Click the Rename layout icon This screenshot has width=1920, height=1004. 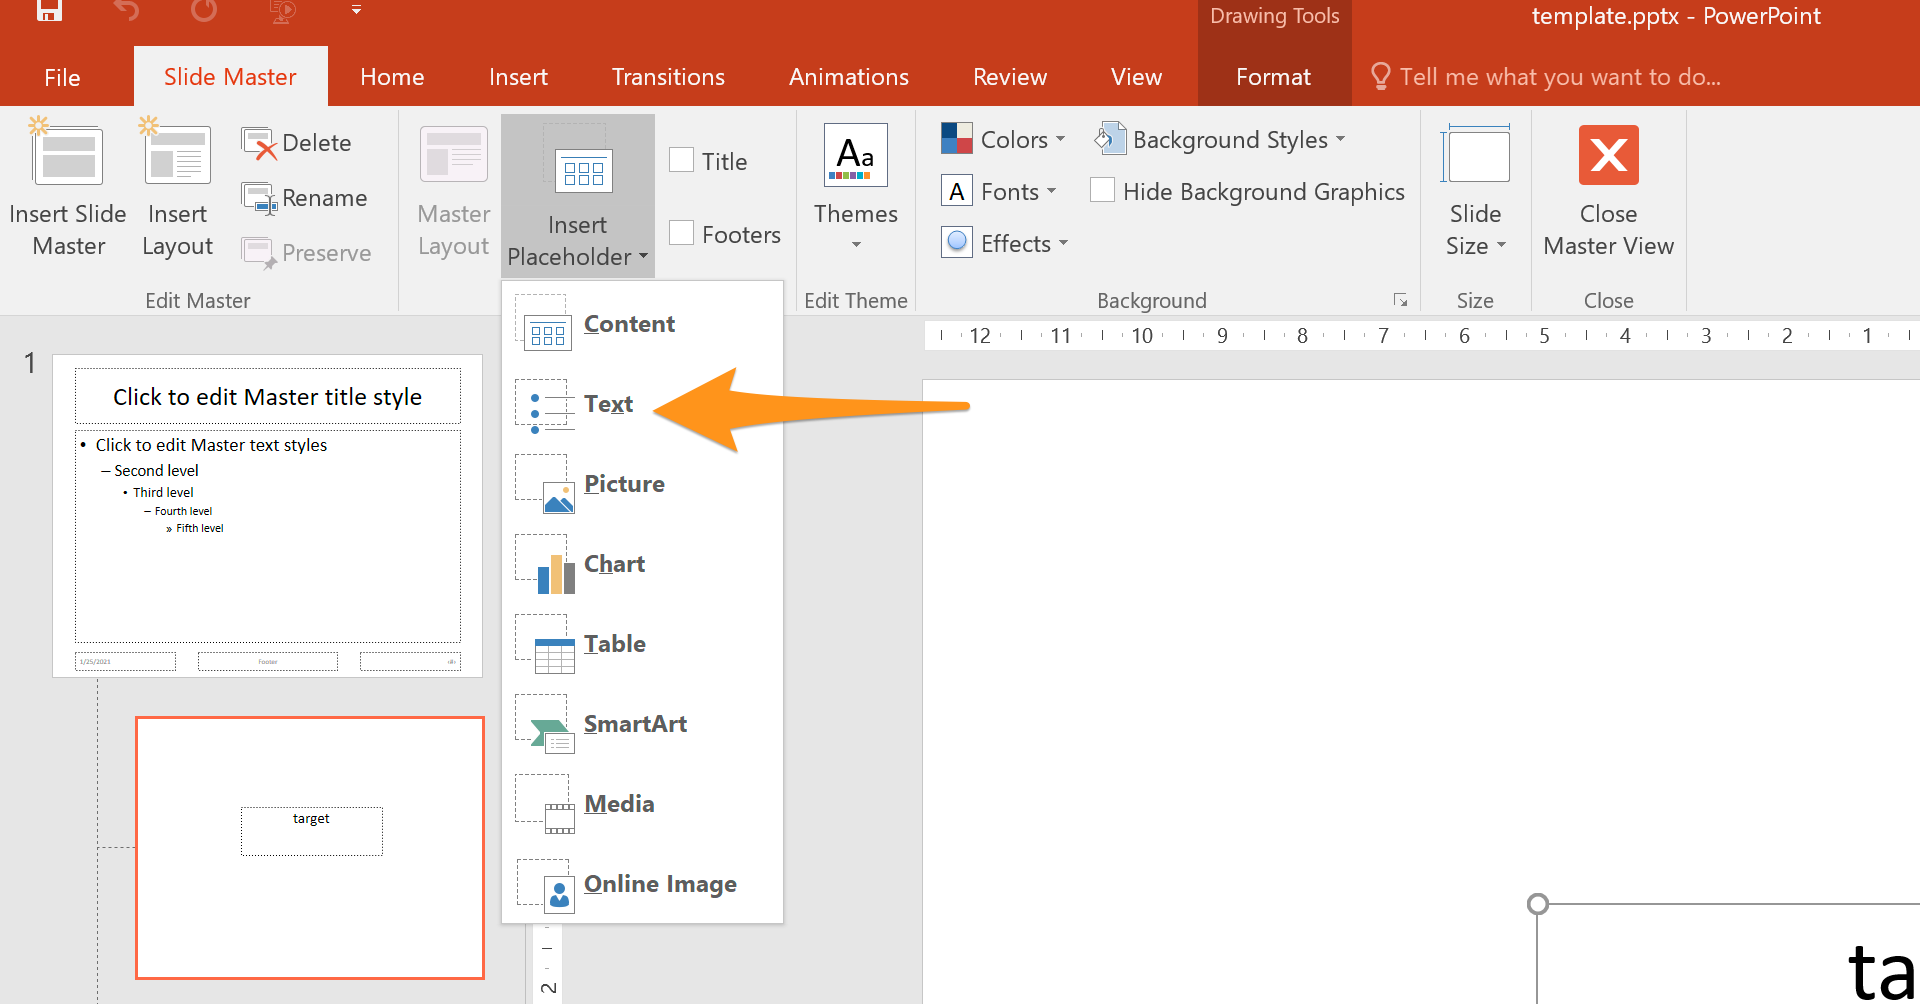click(260, 198)
